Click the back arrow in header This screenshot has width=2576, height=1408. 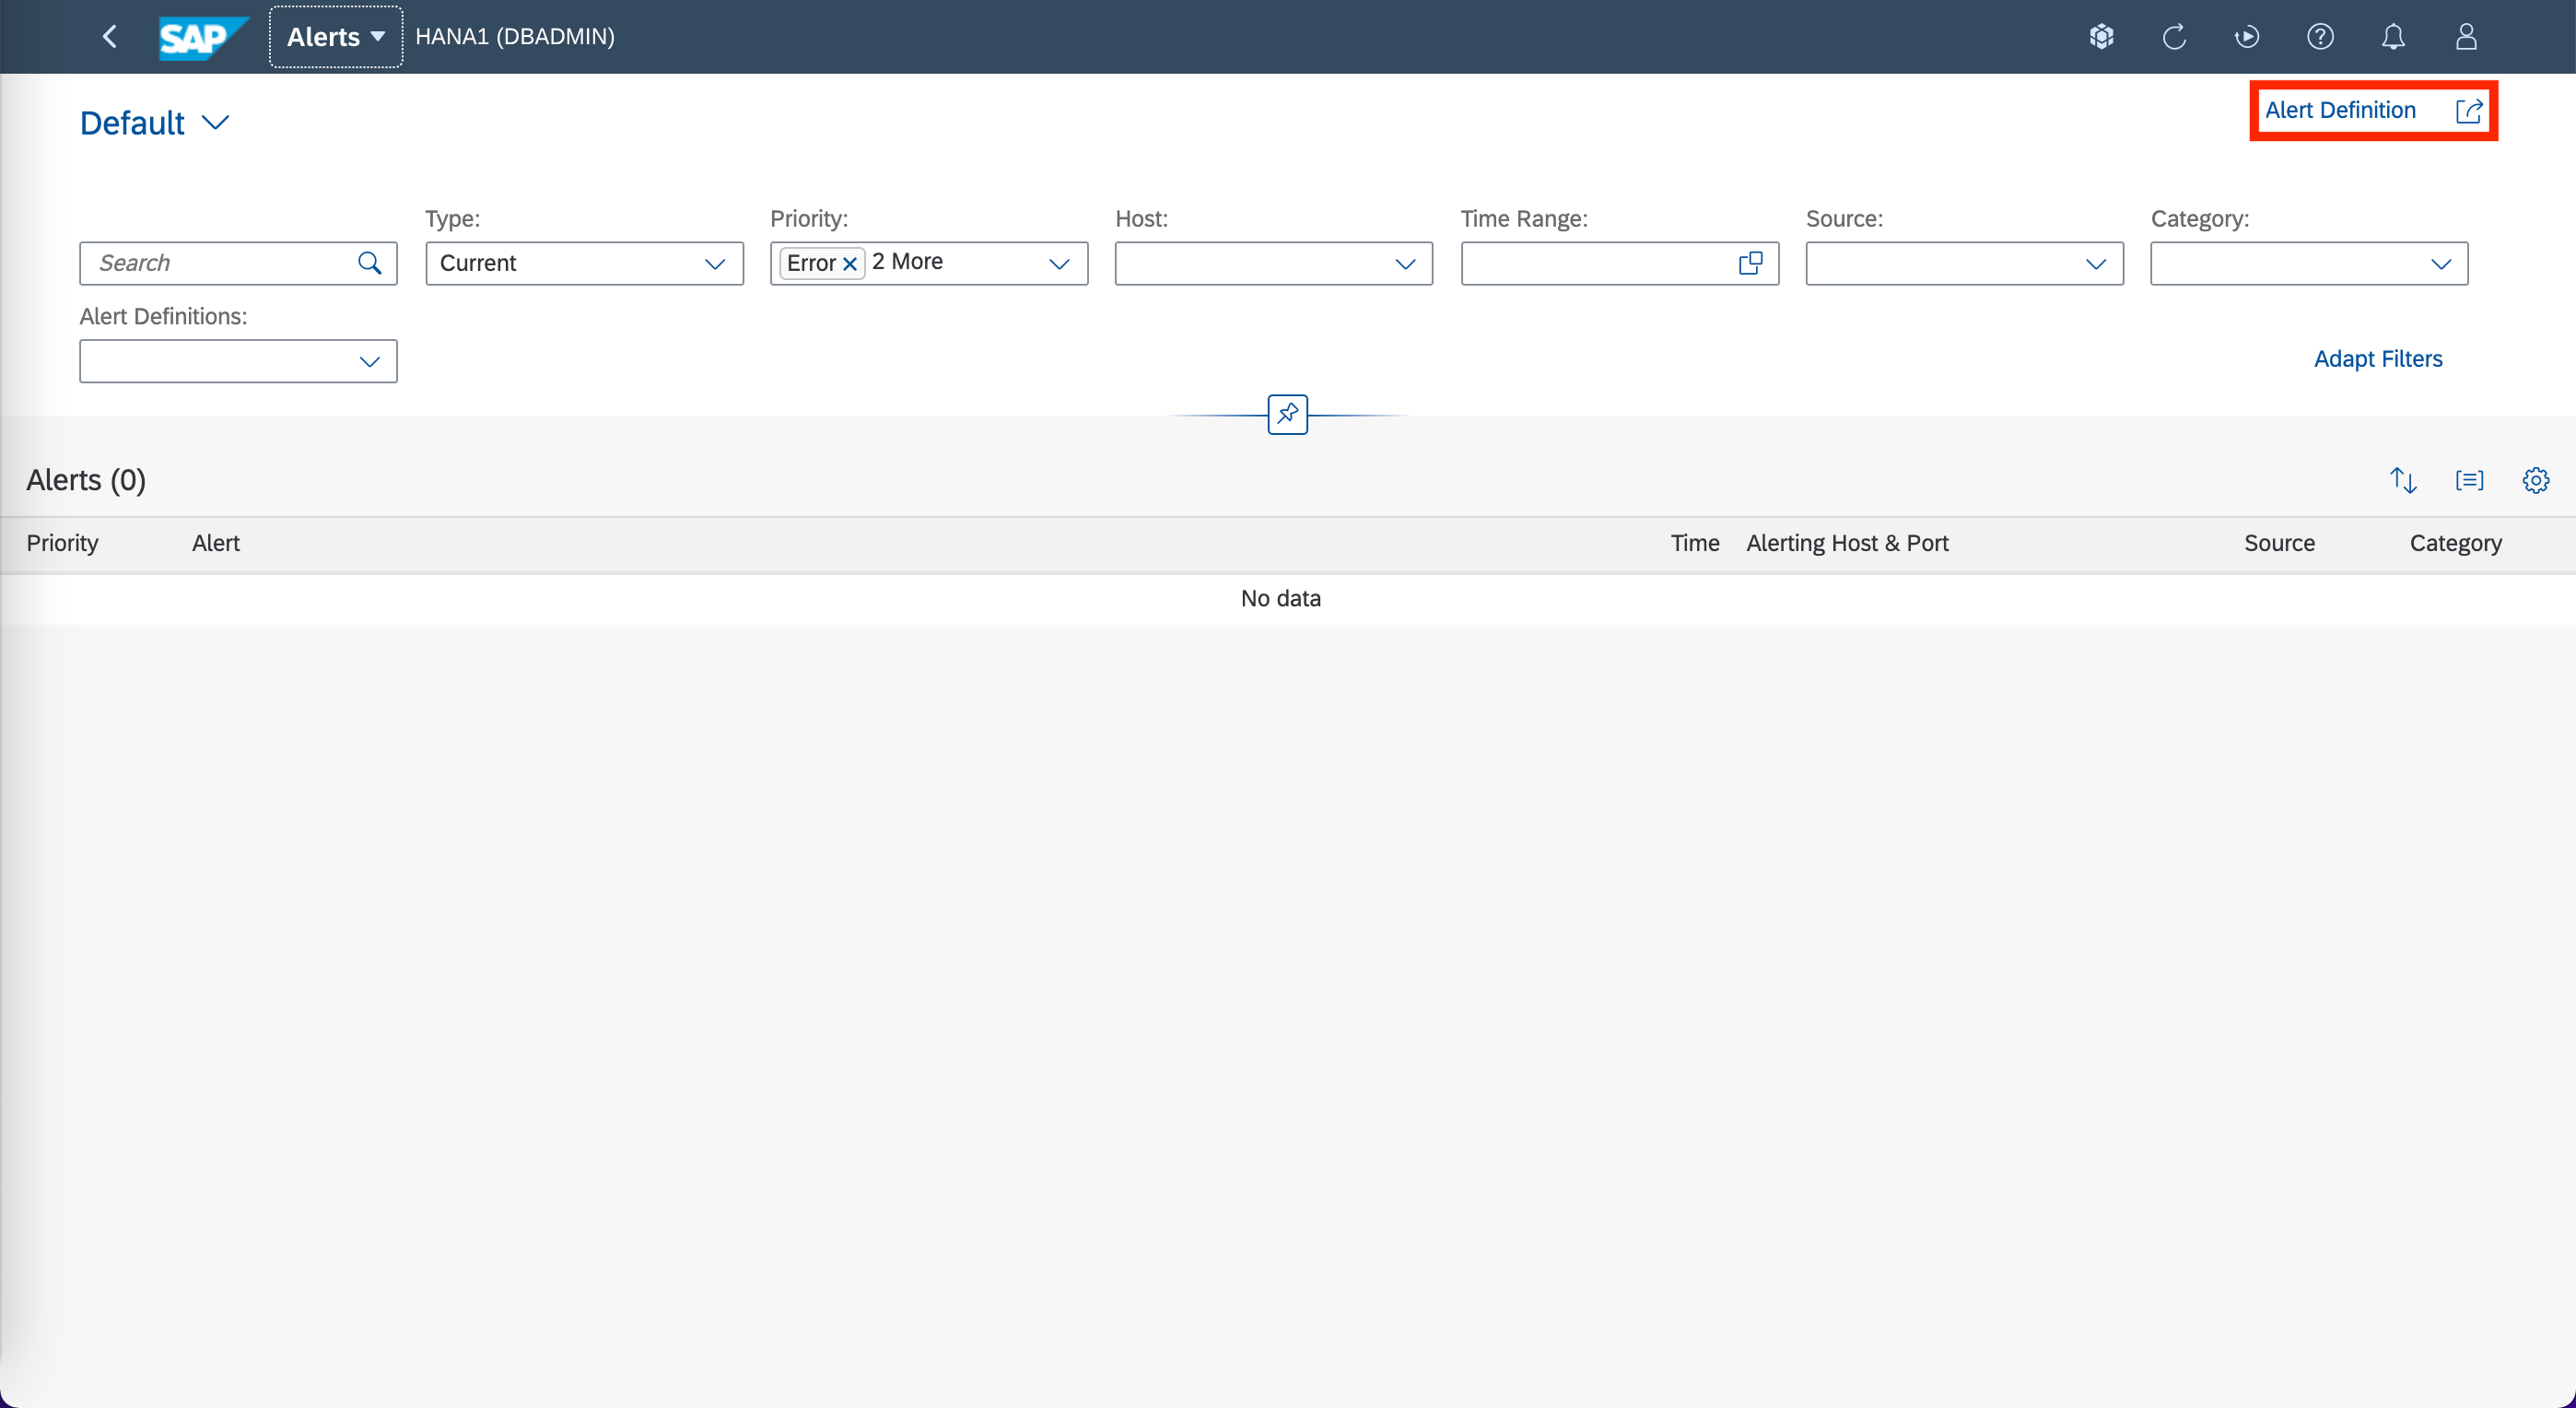[x=110, y=37]
